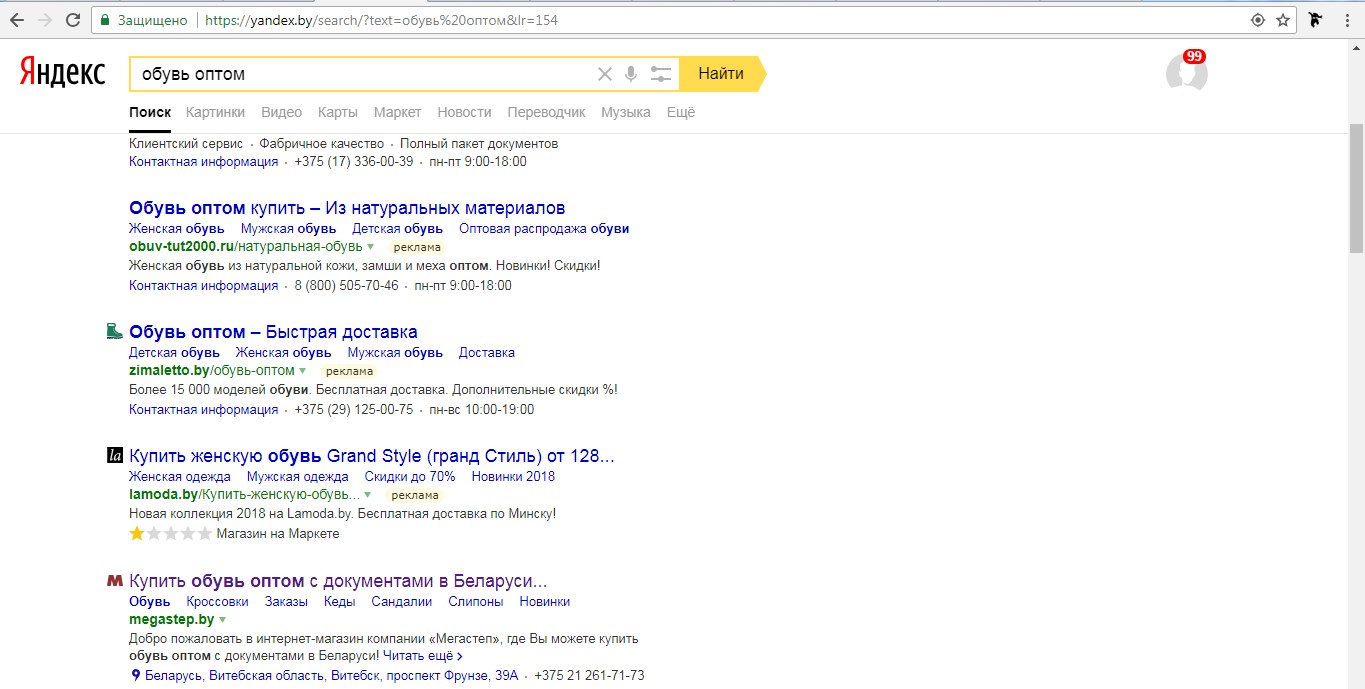Open 'Обувь оптом – Быстрая доставка' result
The width and height of the screenshot is (1365, 689).
273,332
